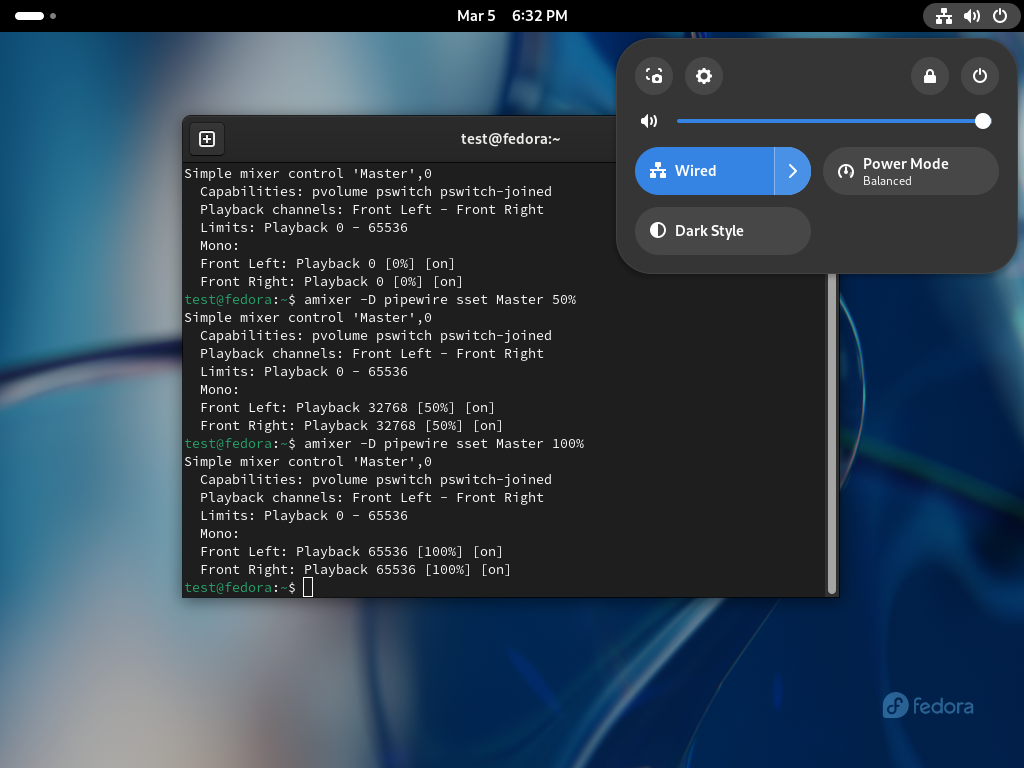Click the line 'Front Left: Playback 32768 [50%] [on]'
This screenshot has width=1024, height=768.
coord(347,408)
